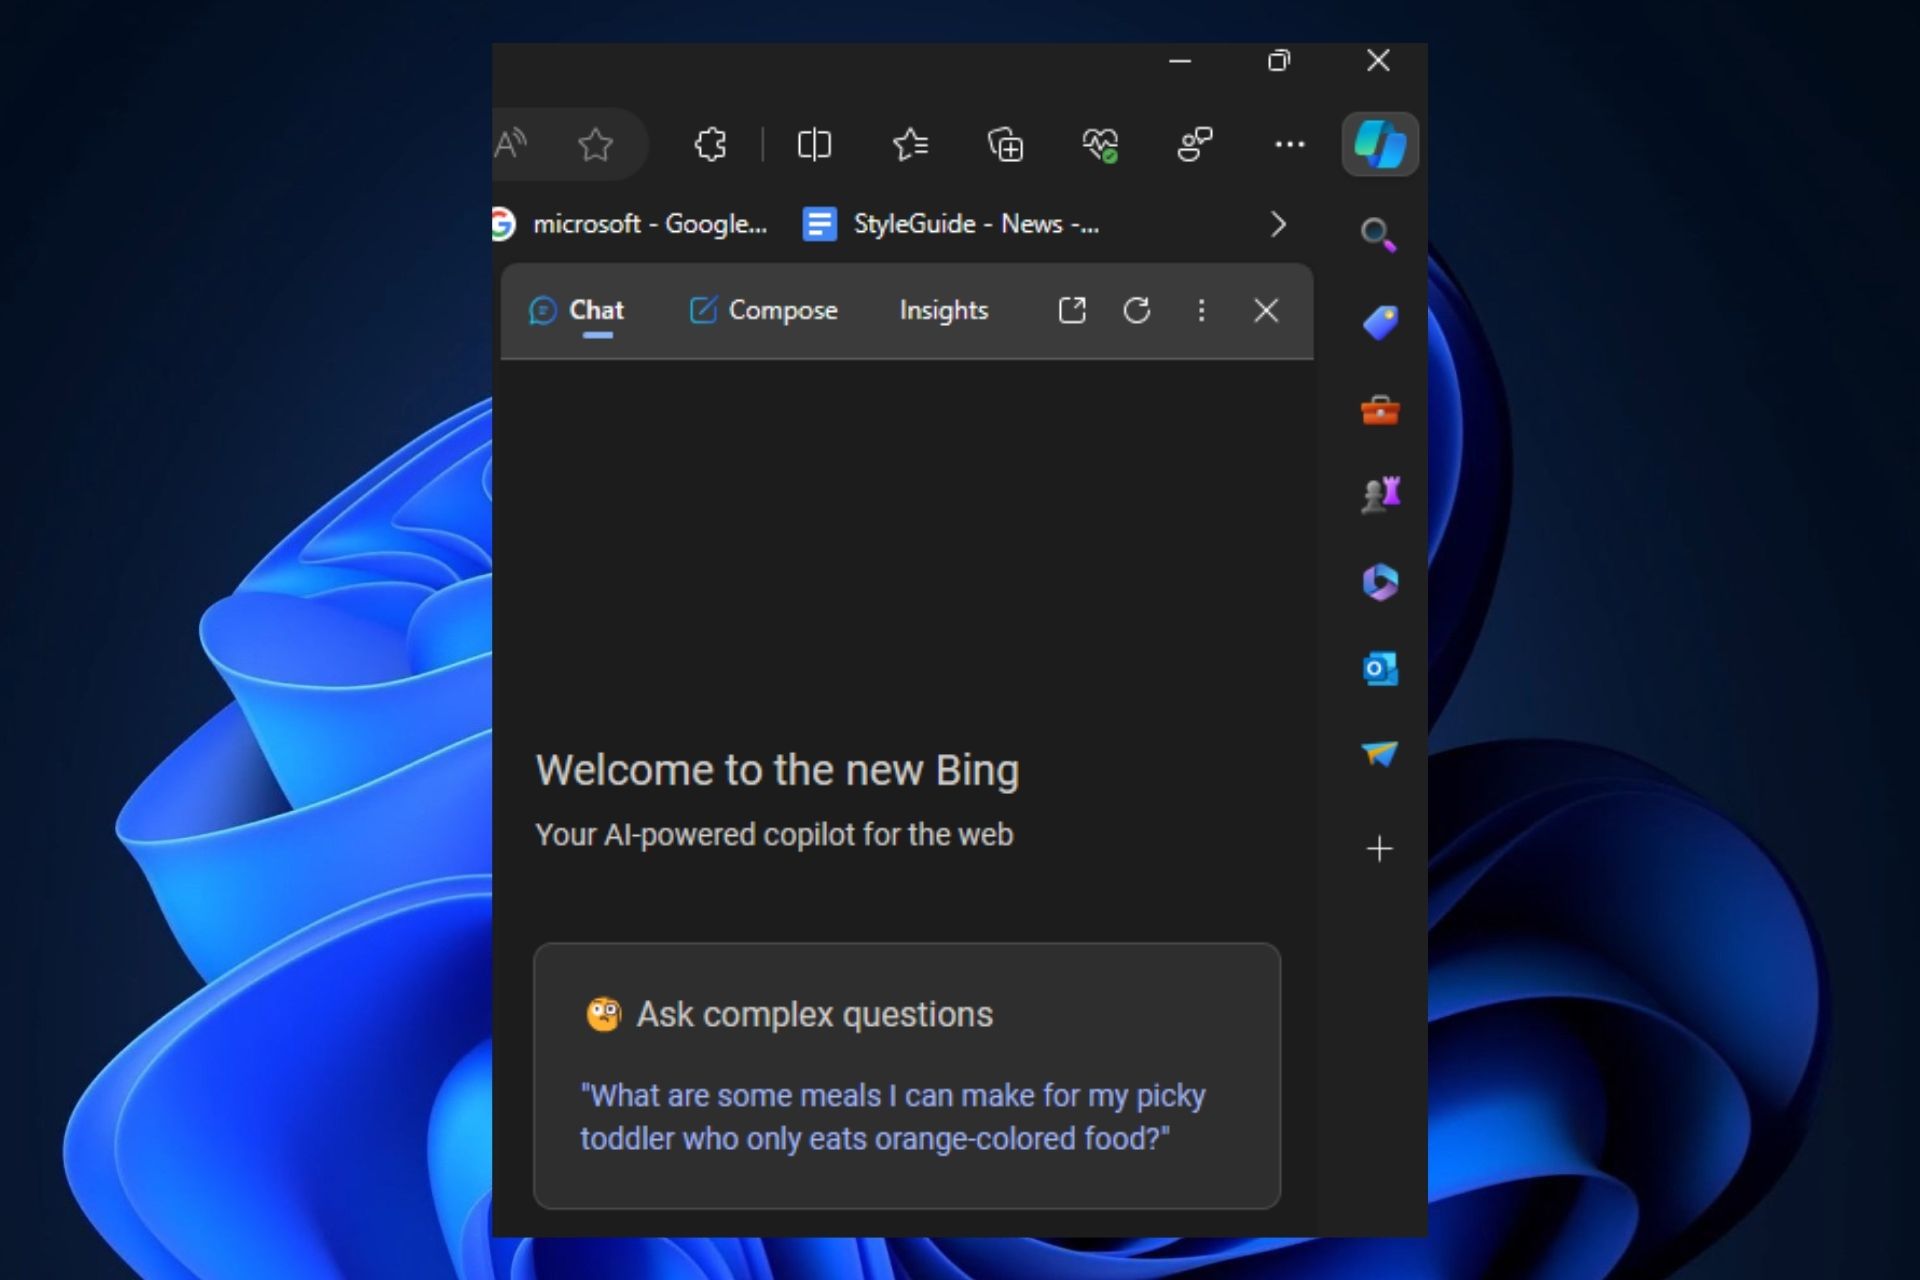The height and width of the screenshot is (1280, 1920).
Task: Open sidebar Search icon
Action: (x=1379, y=235)
